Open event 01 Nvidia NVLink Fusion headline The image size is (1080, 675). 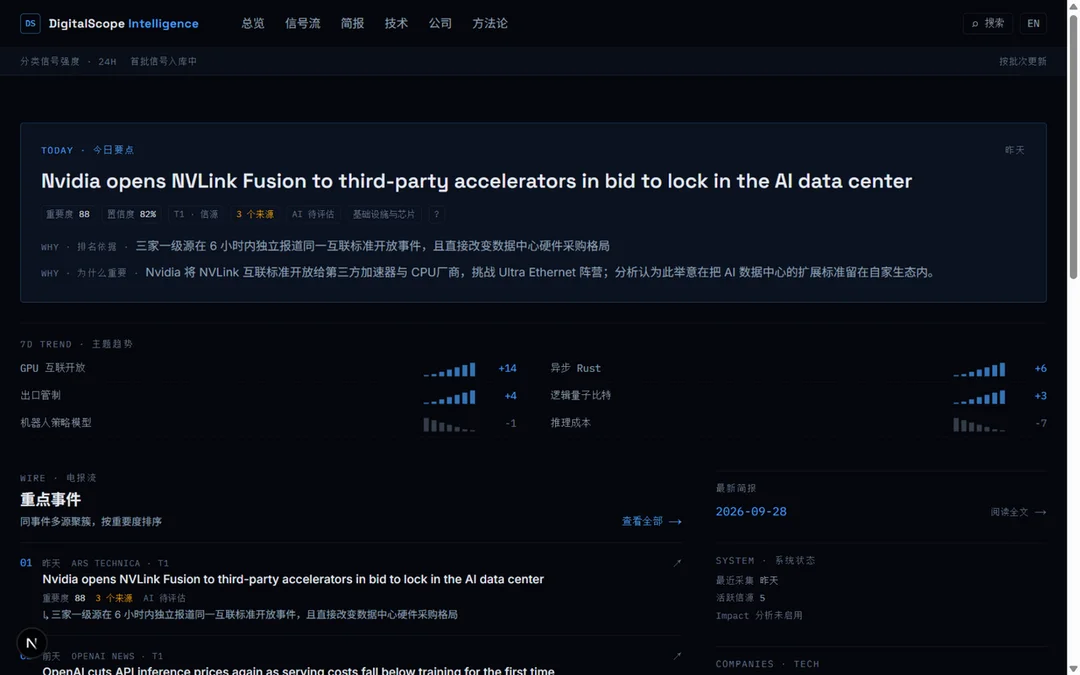(293, 579)
